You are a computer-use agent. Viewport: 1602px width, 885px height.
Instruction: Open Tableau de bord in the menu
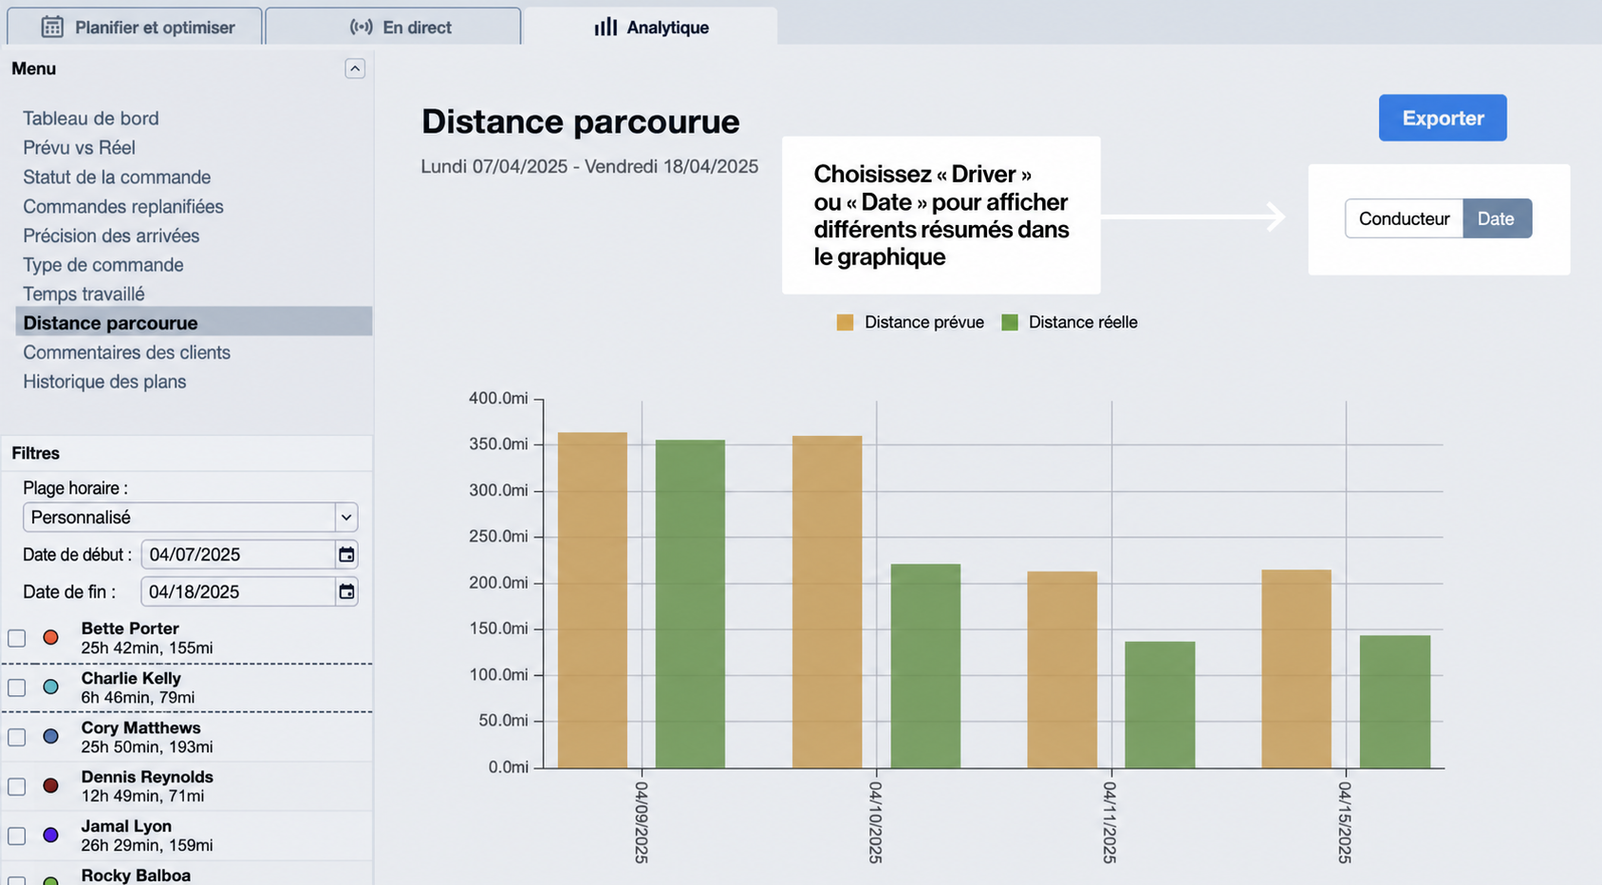click(x=91, y=118)
